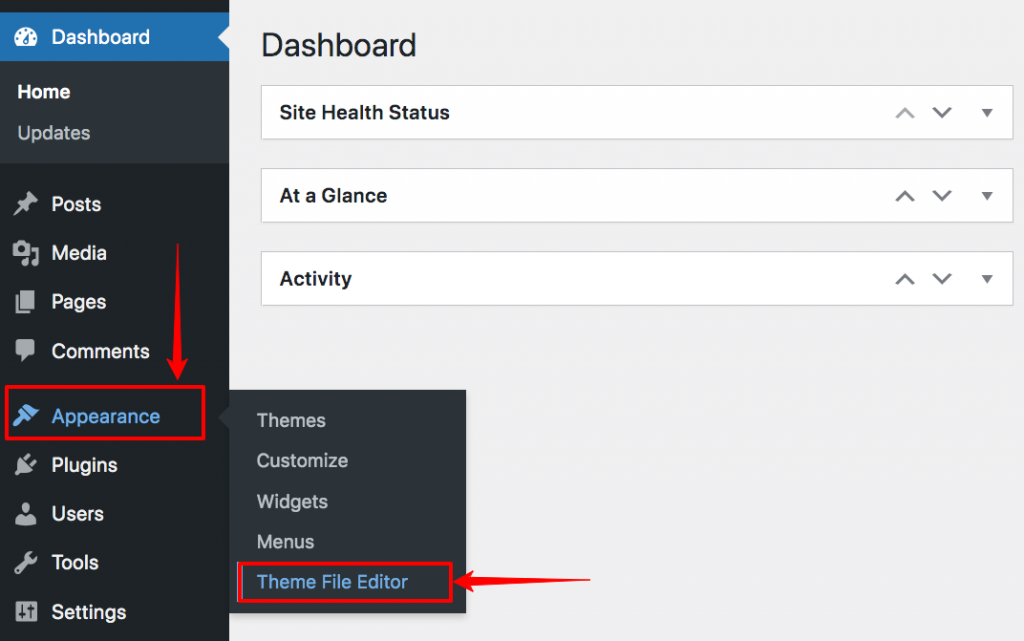The image size is (1024, 641).
Task: Click the Appearance paintbrush icon
Action: click(25, 415)
